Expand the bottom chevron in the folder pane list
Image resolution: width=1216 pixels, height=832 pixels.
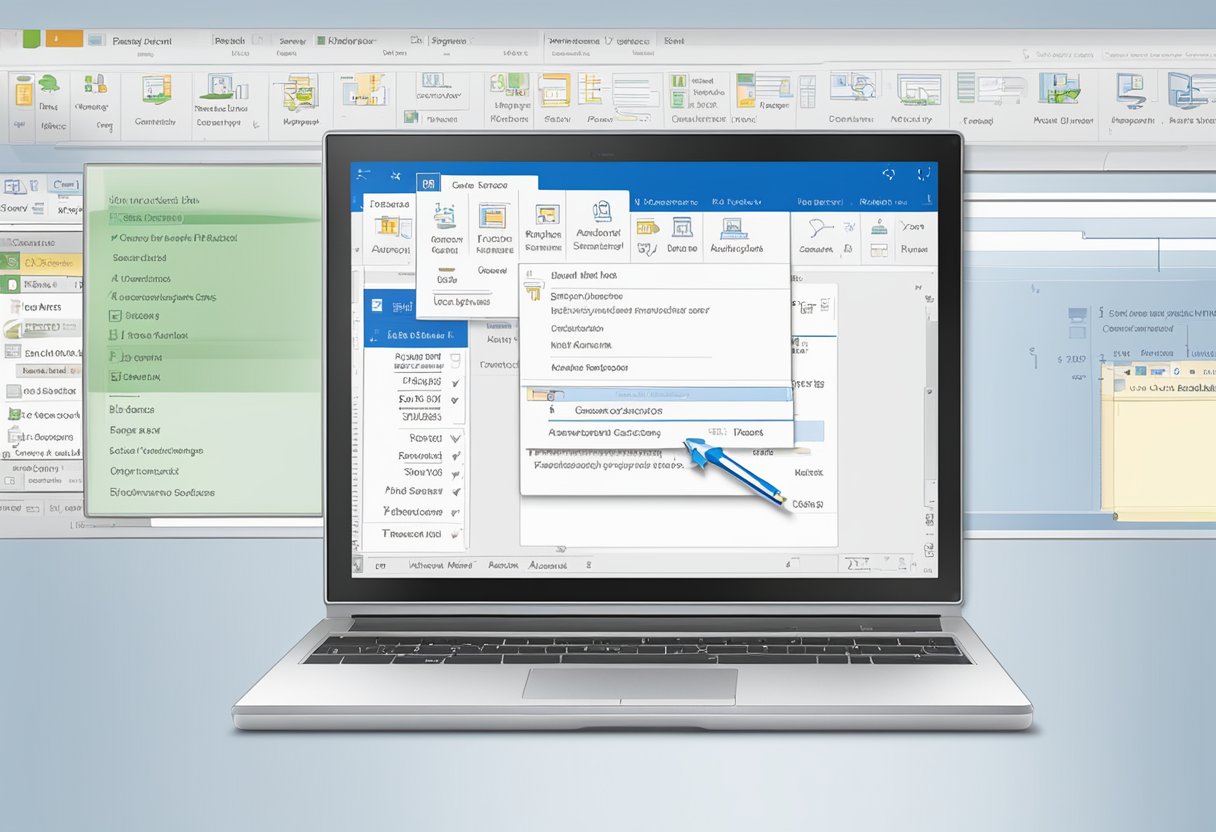point(455,533)
